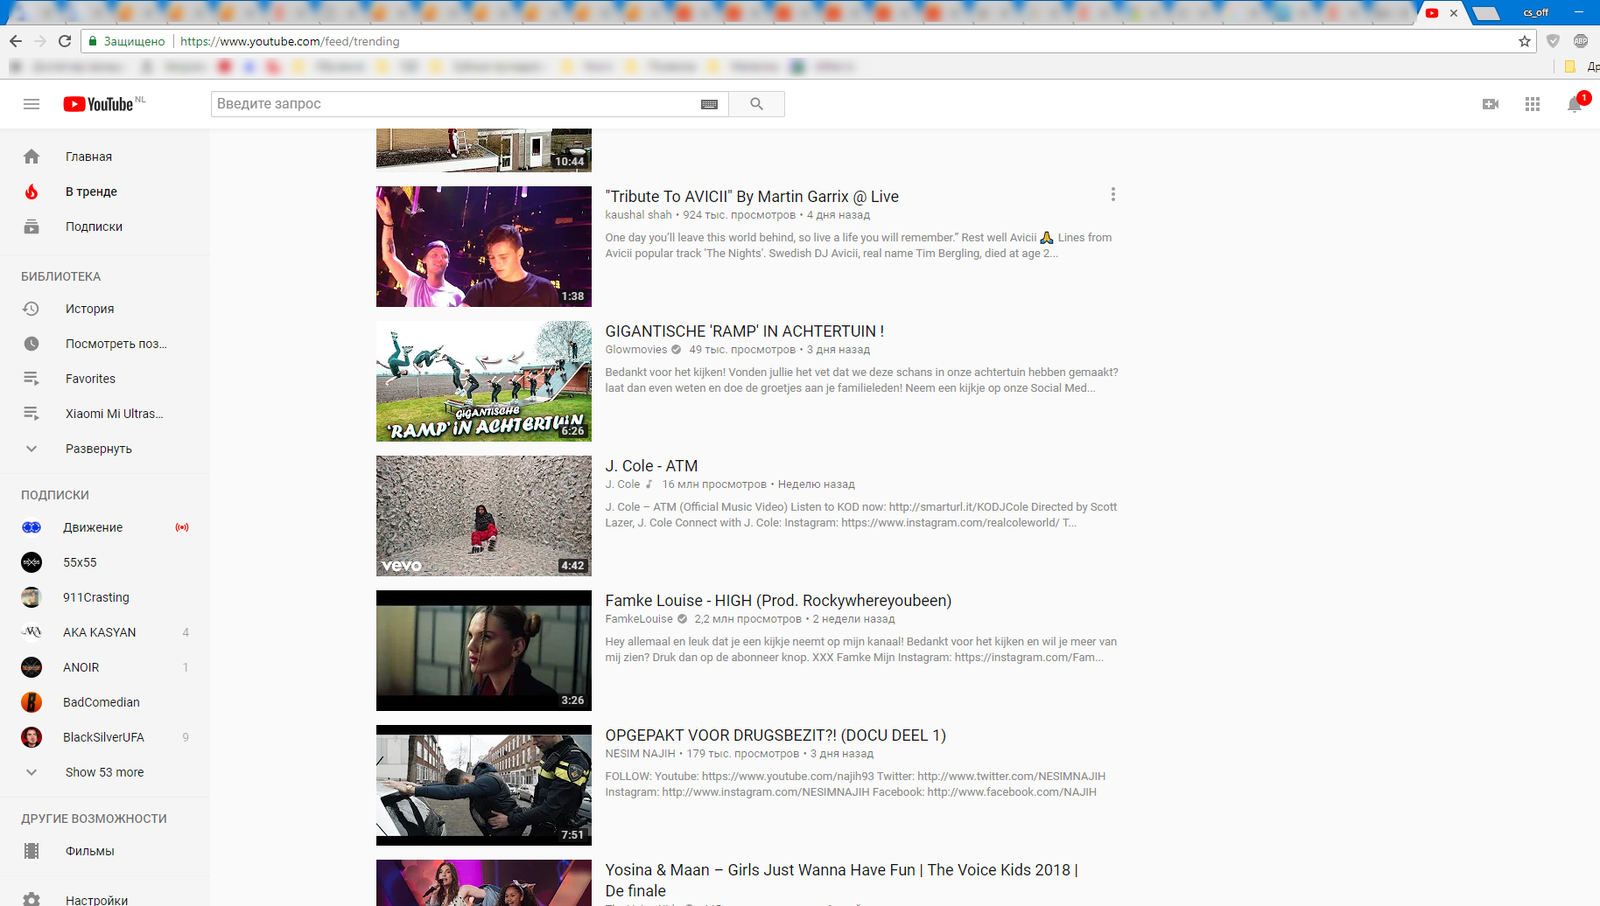Open J. Cole - ATM video title

pyautogui.click(x=651, y=466)
